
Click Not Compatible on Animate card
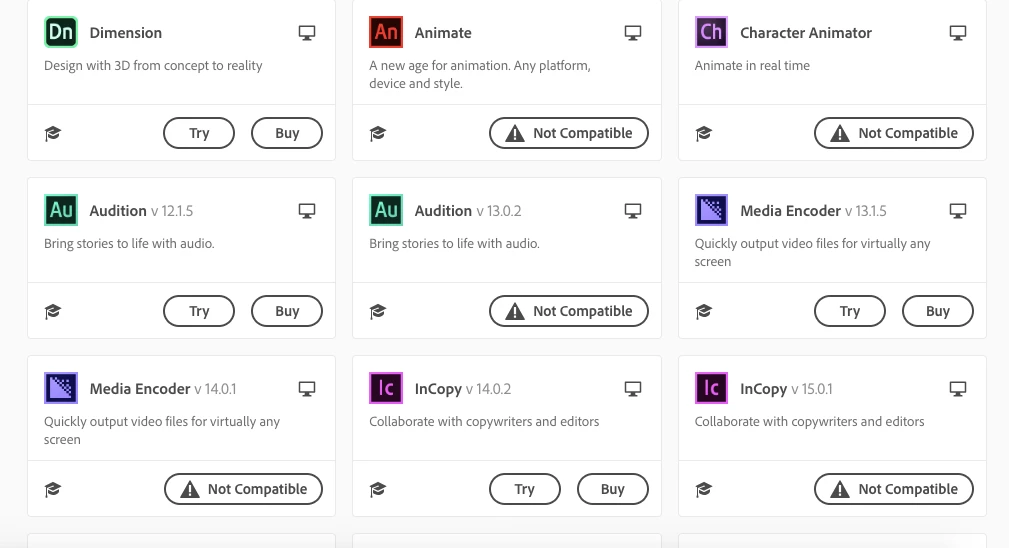(569, 133)
